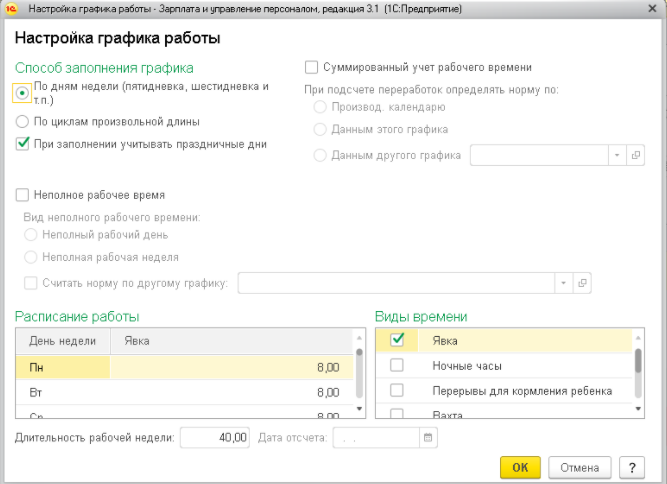Viewport: 667px width, 484px height.
Task: Click the 1C application logo icon
Action: point(11,9)
